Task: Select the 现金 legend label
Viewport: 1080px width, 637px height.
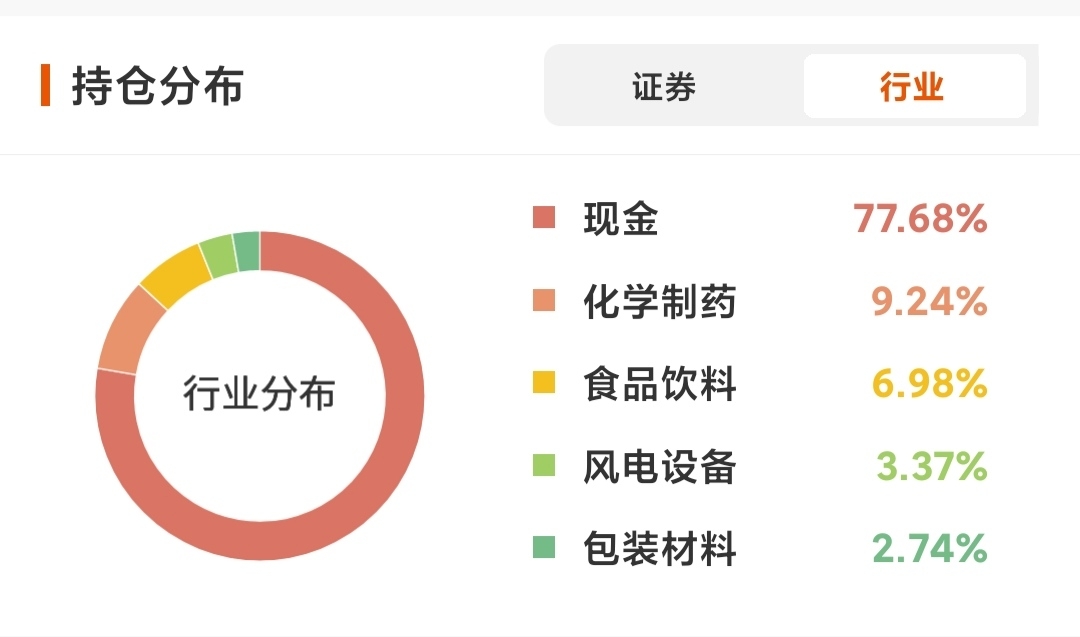Action: tap(621, 219)
